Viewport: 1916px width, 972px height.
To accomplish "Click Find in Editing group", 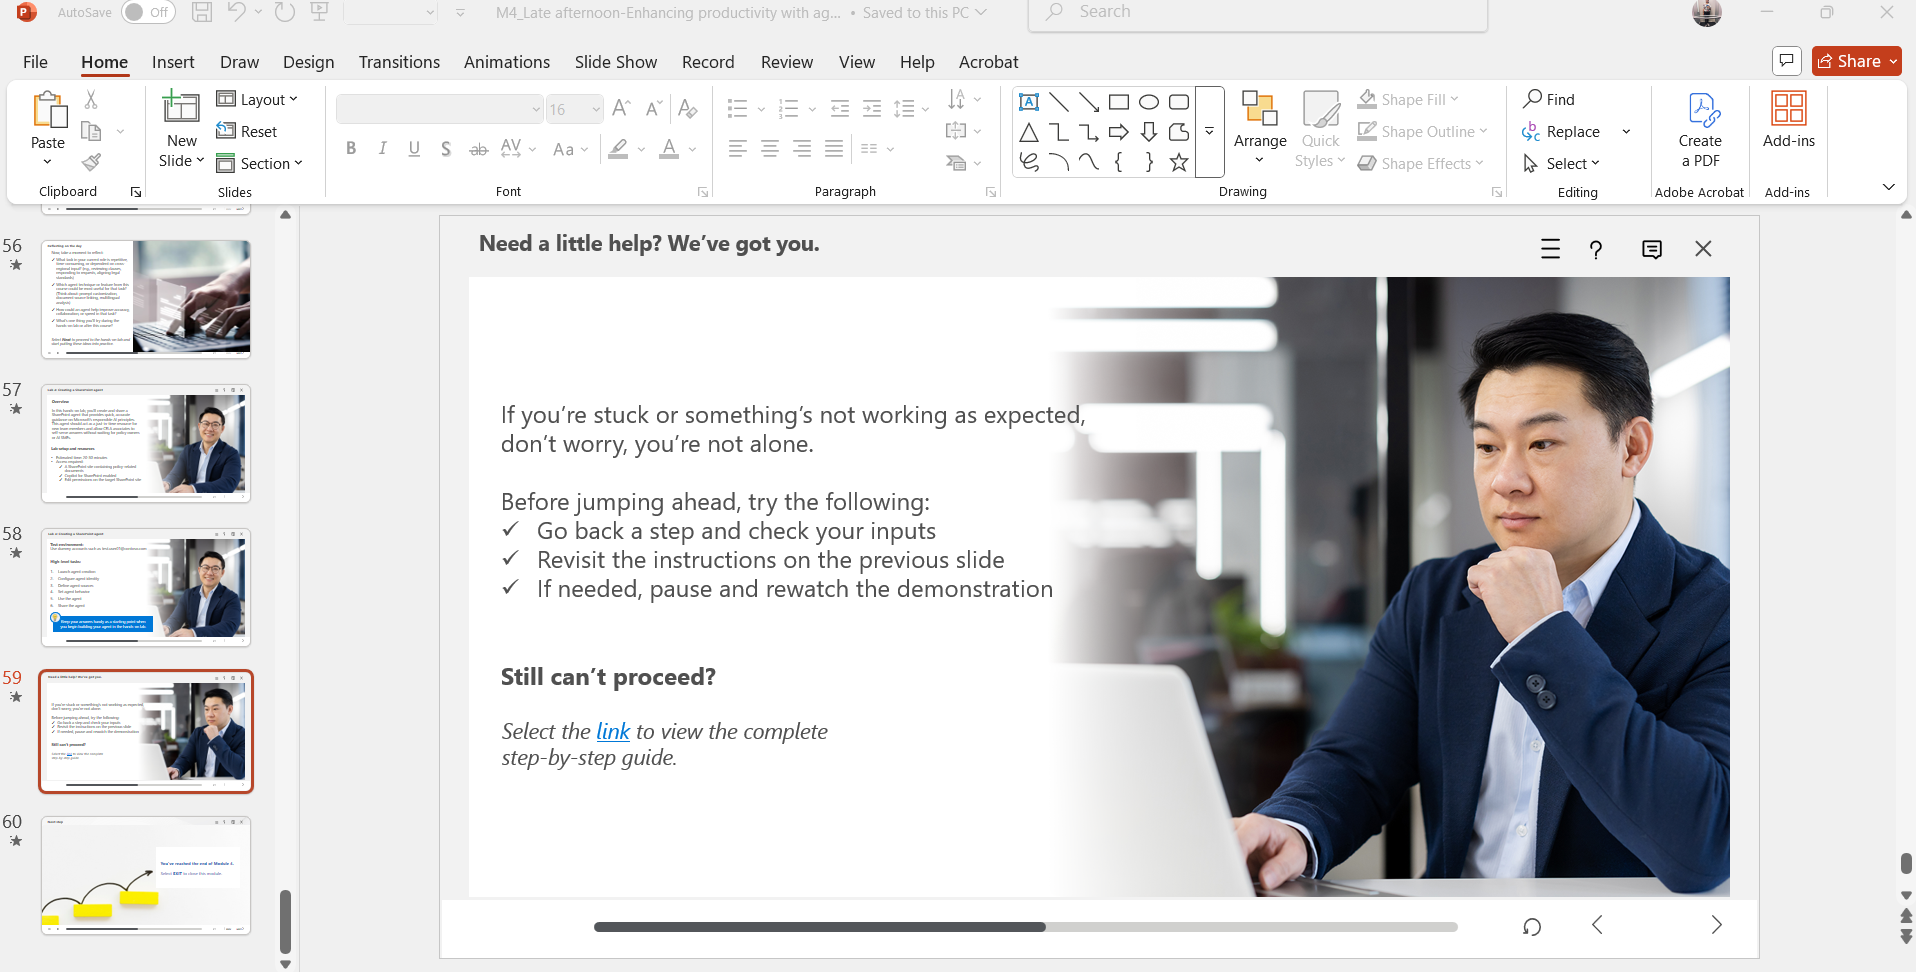I will (x=1549, y=99).
